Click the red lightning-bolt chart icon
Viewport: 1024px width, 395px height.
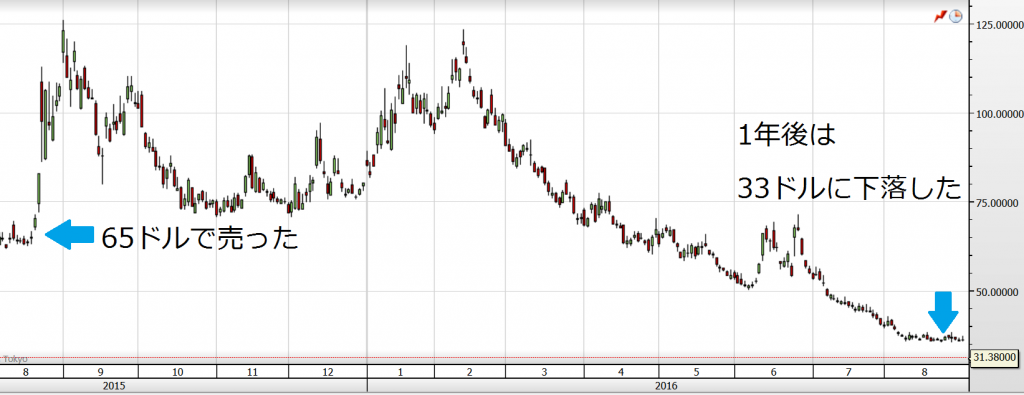coord(940,16)
